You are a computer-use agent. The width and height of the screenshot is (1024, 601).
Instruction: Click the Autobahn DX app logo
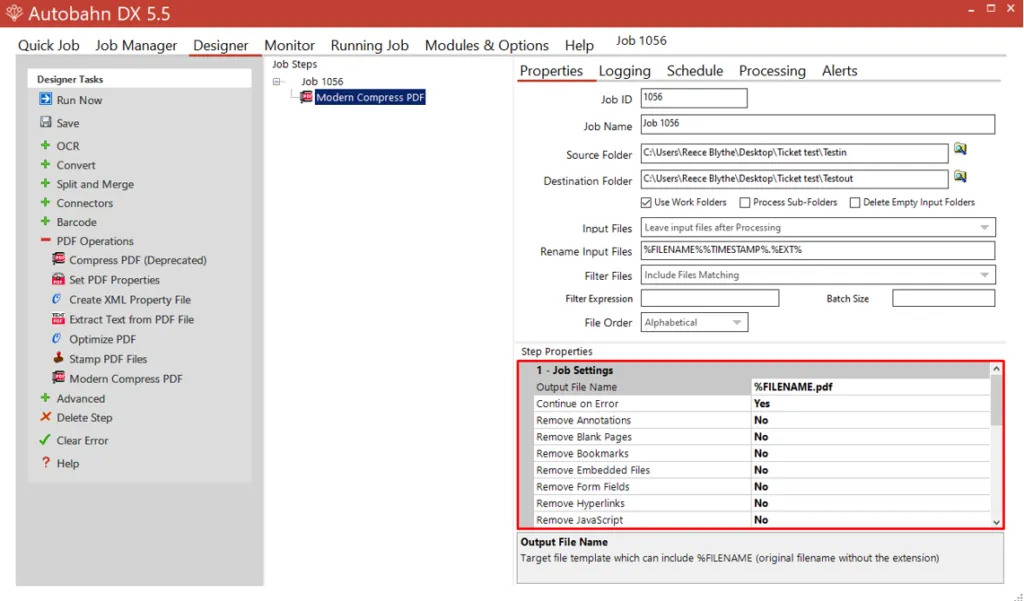pyautogui.click(x=14, y=13)
